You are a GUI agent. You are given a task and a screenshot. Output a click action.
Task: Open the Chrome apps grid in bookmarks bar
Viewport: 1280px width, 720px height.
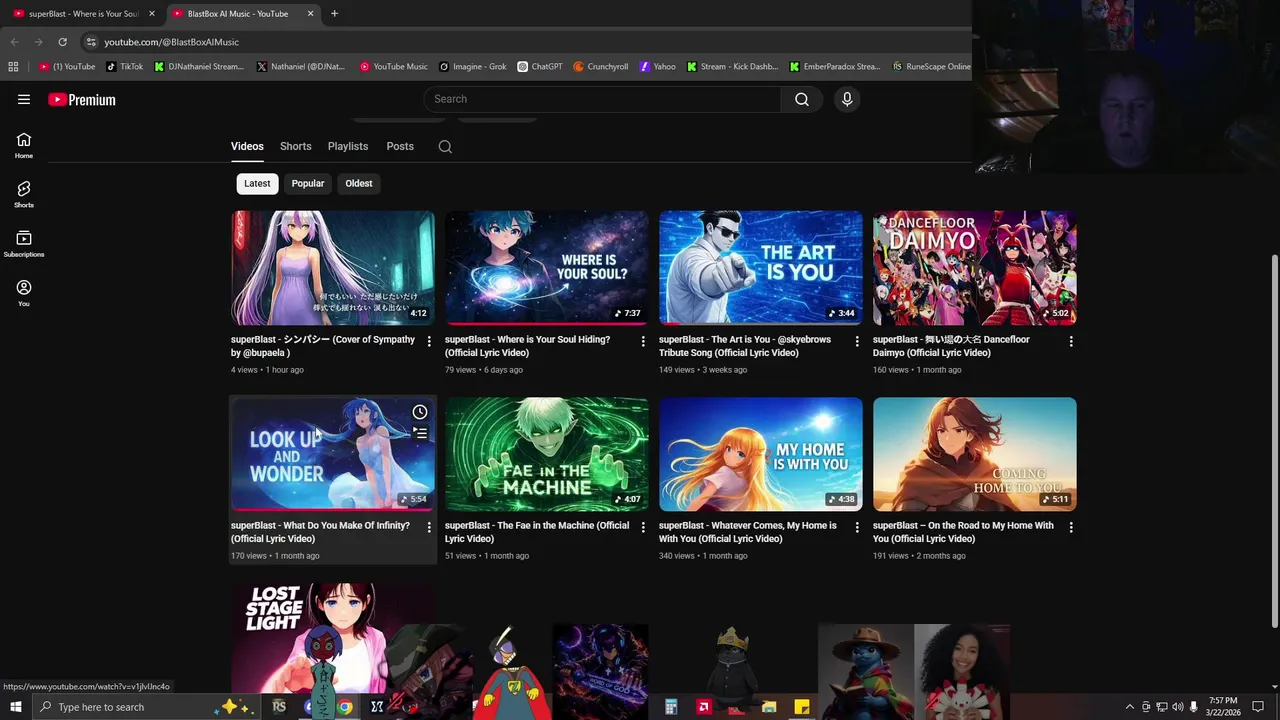pos(13,67)
